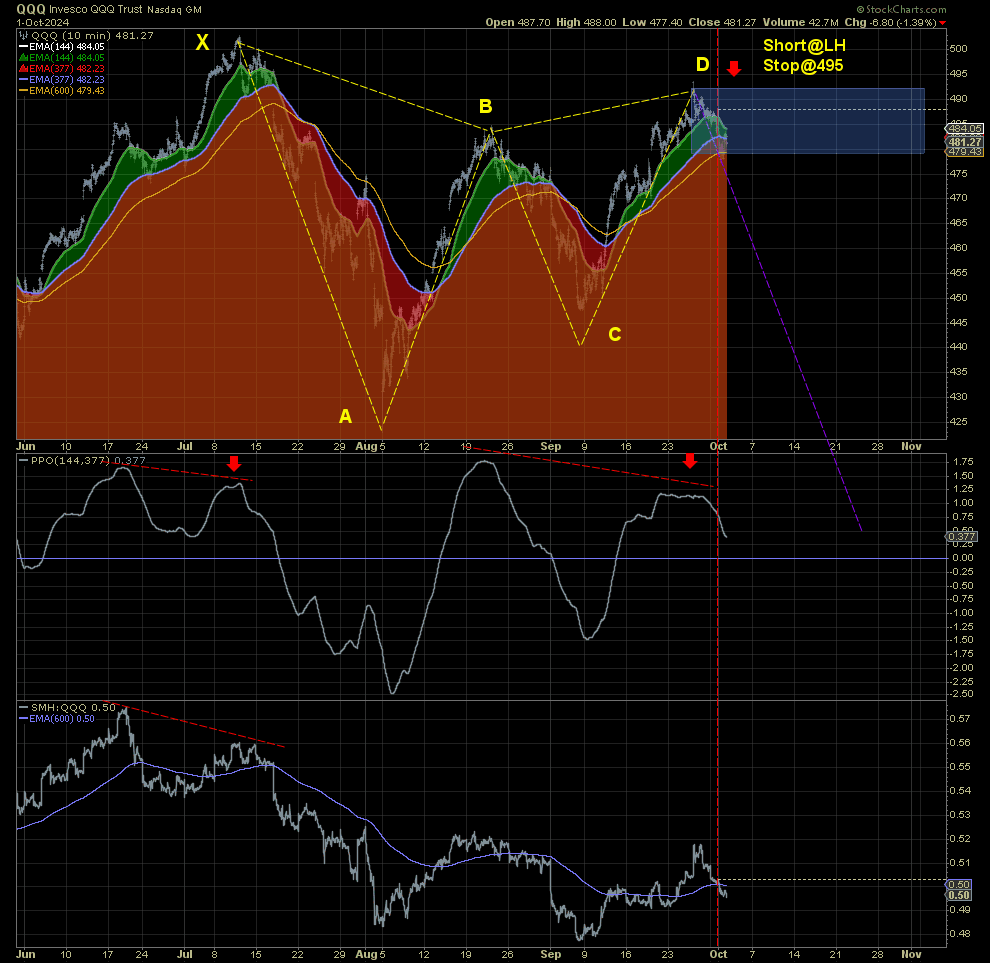Click the 'SMH:QQQ 0.50' ratio legend
Screen dimensions: 990x963
[x=68, y=708]
